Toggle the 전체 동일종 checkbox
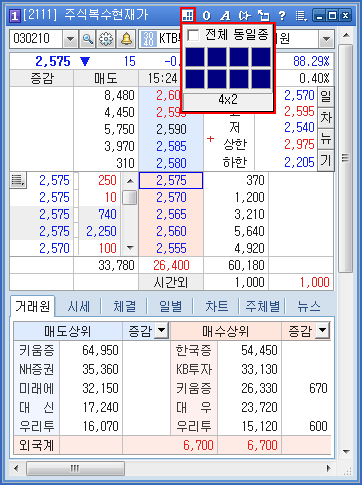Image resolution: width=362 pixels, height=485 pixels. click(194, 35)
